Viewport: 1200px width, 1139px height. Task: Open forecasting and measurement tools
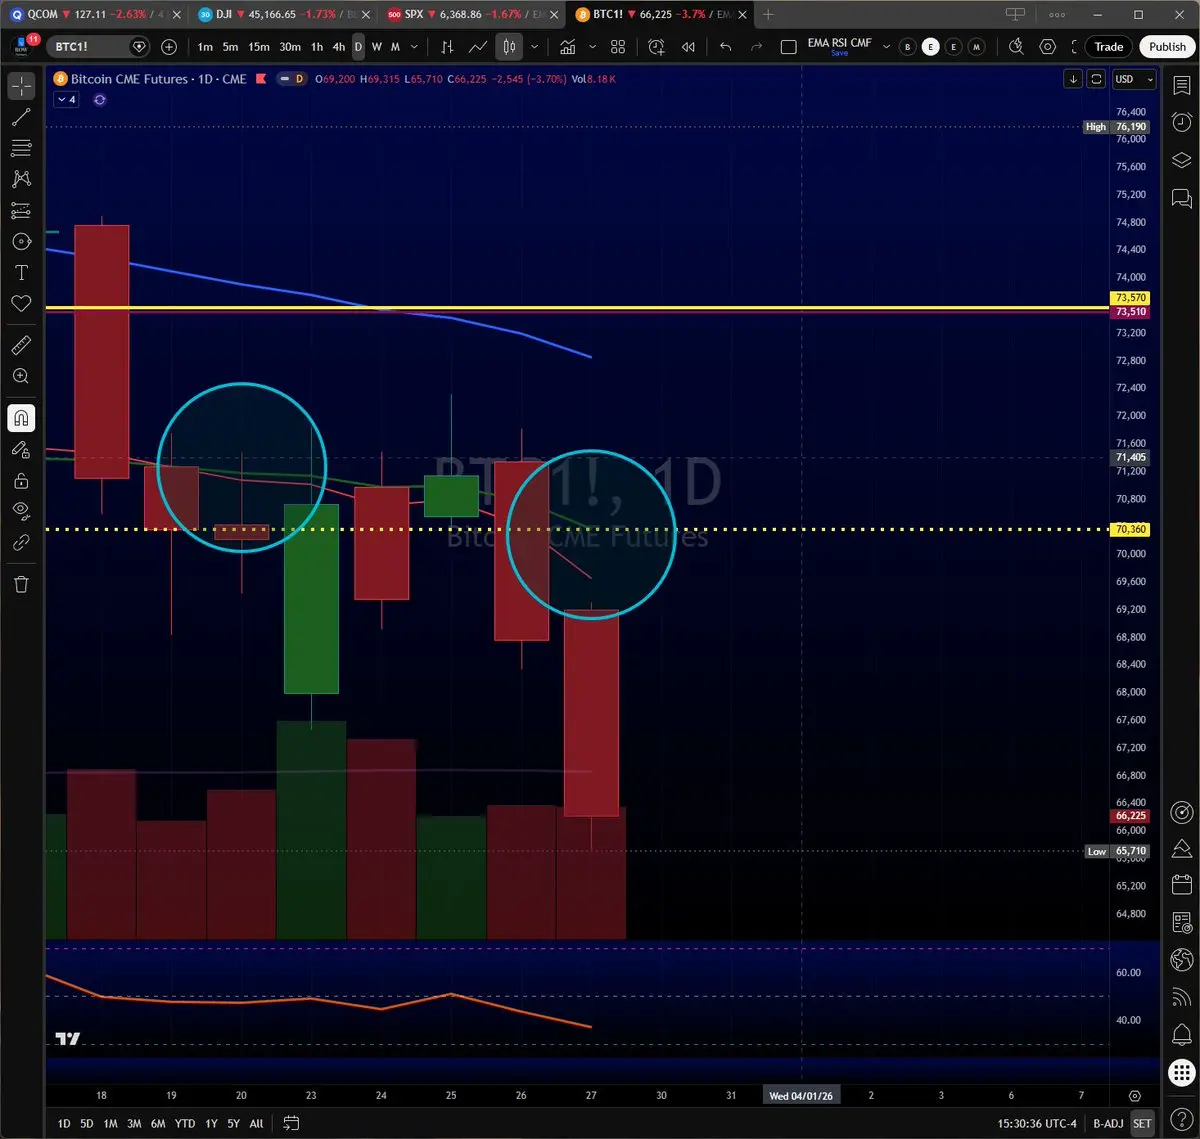[x=21, y=211]
